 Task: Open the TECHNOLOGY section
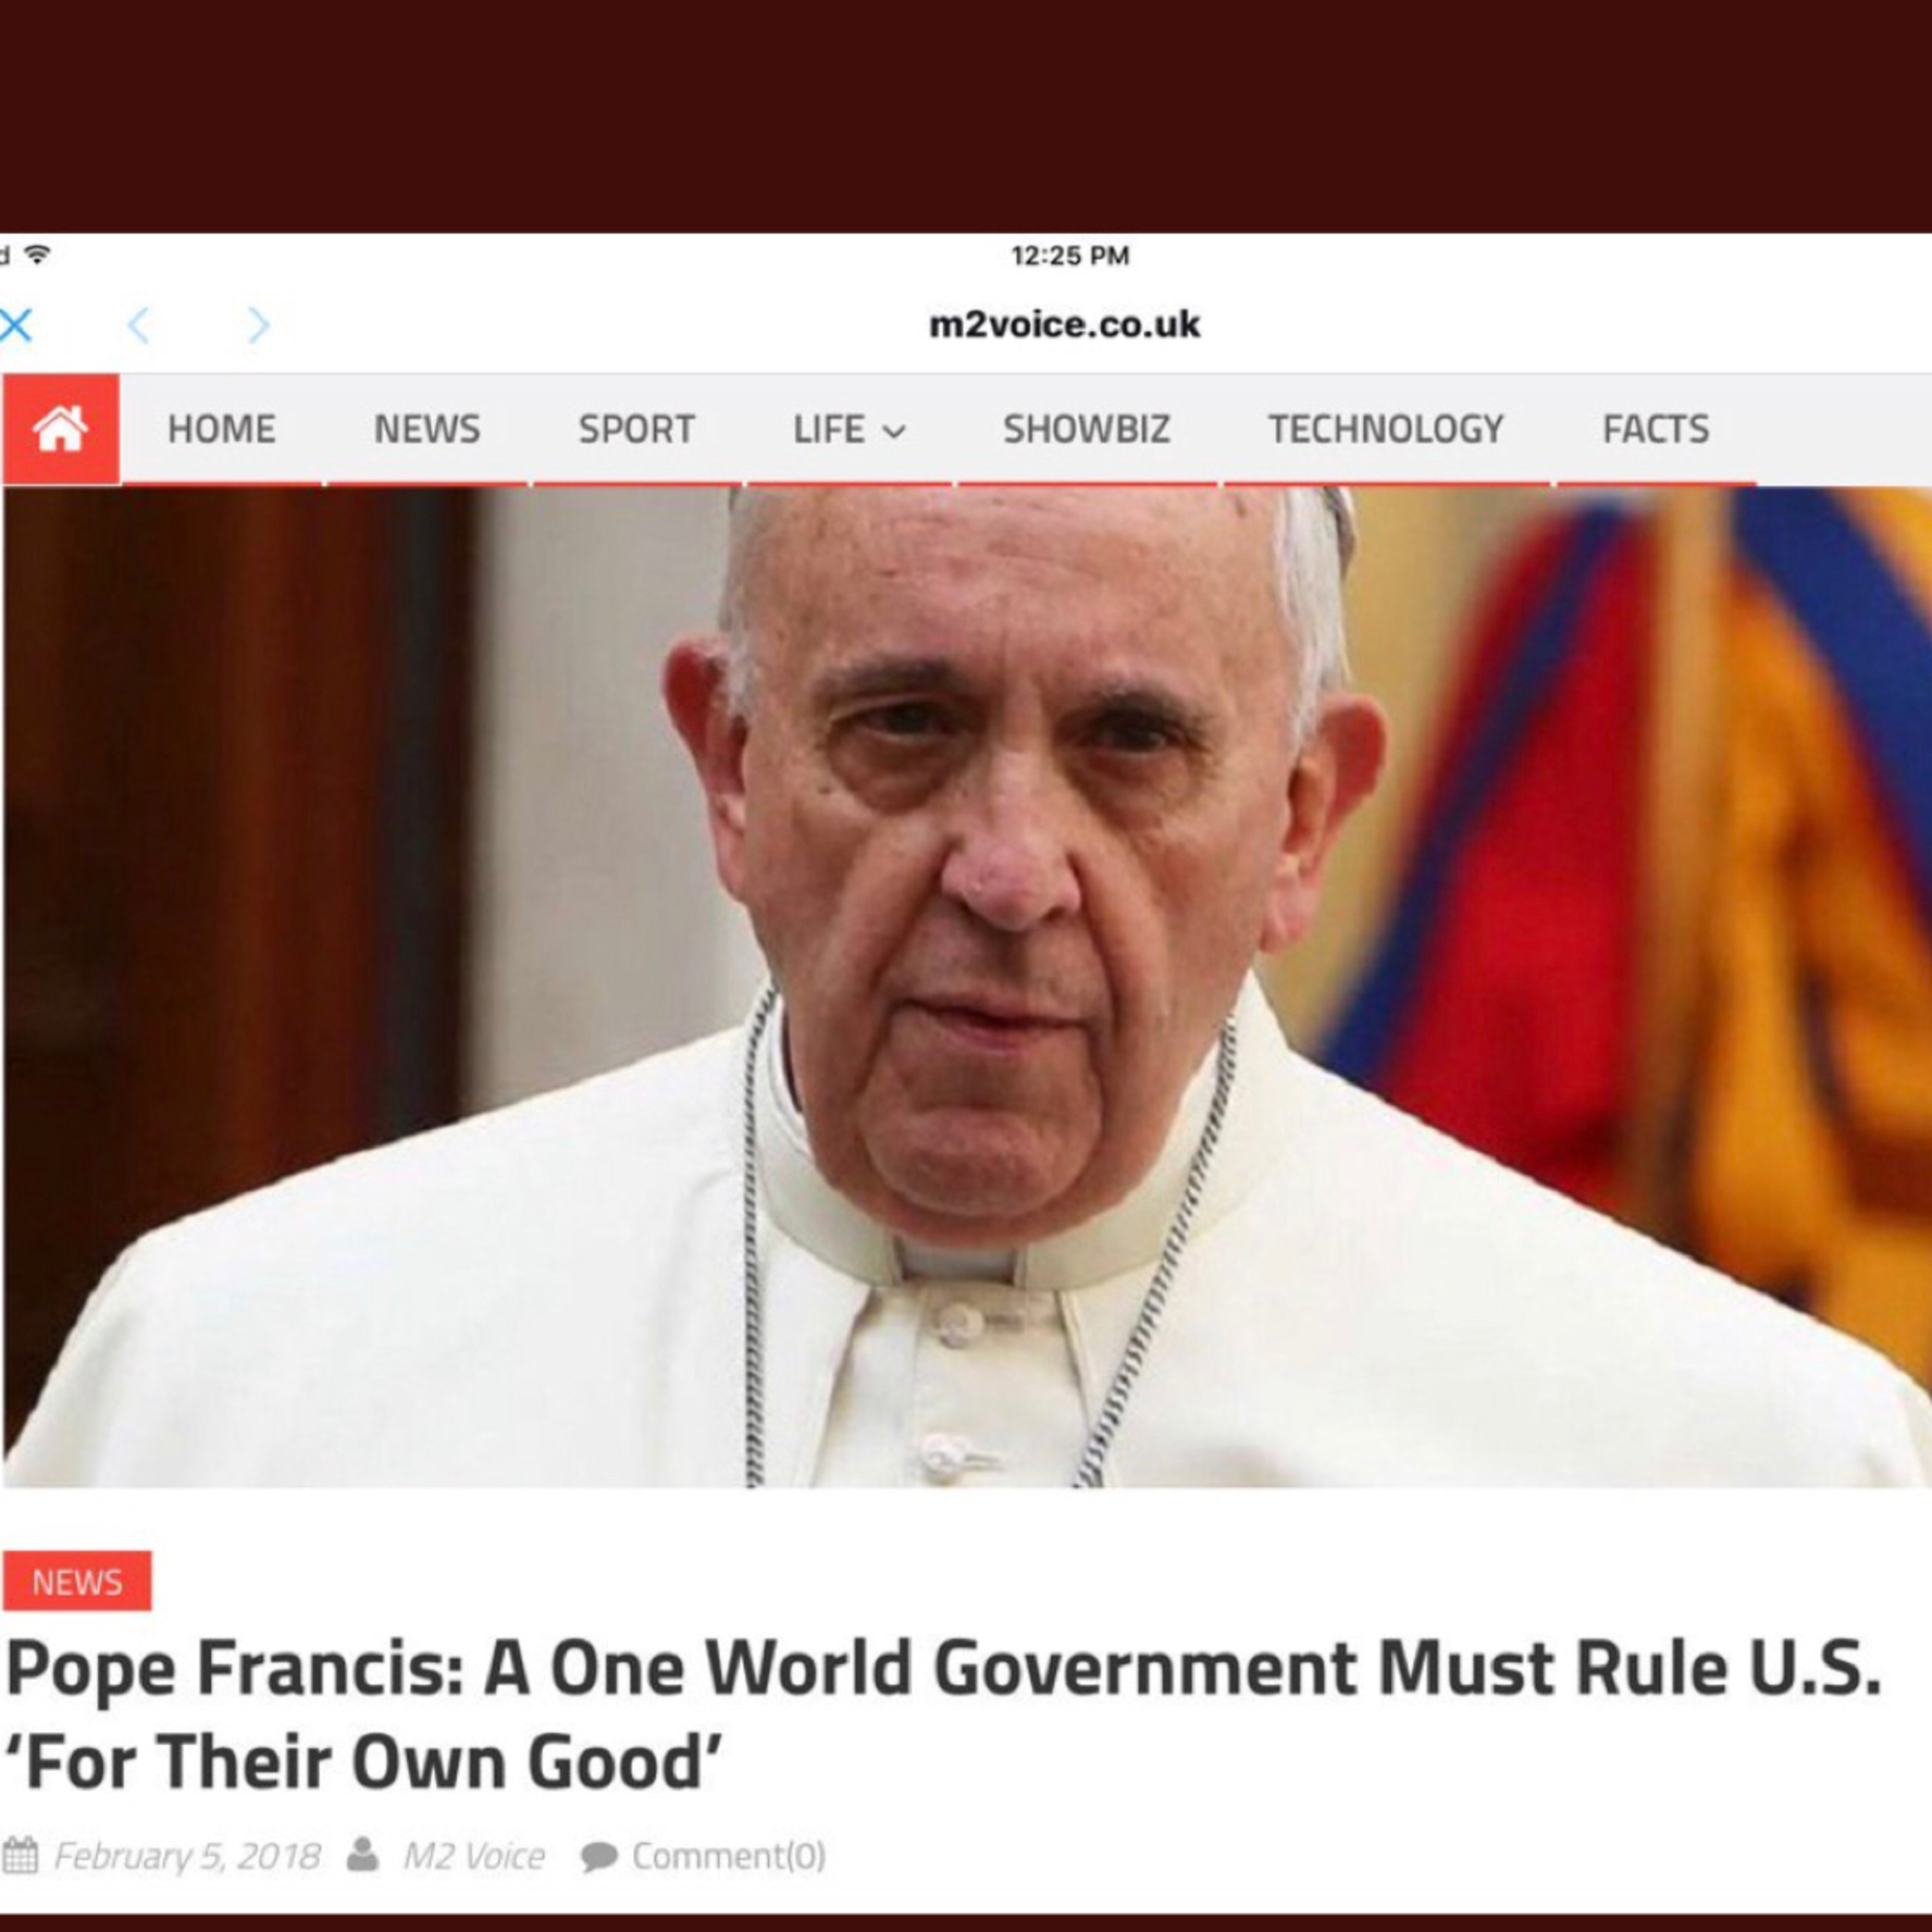point(1385,429)
